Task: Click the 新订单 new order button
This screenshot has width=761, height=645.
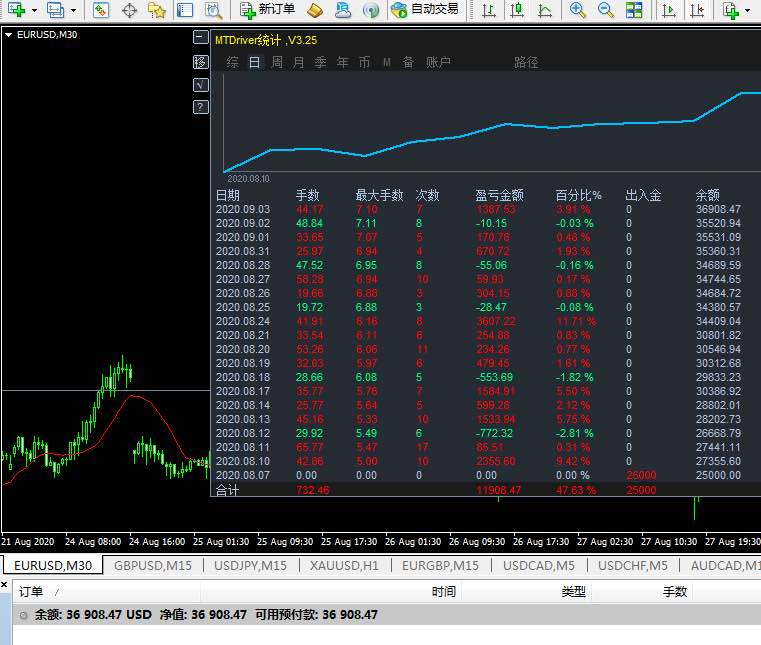Action: 267,10
